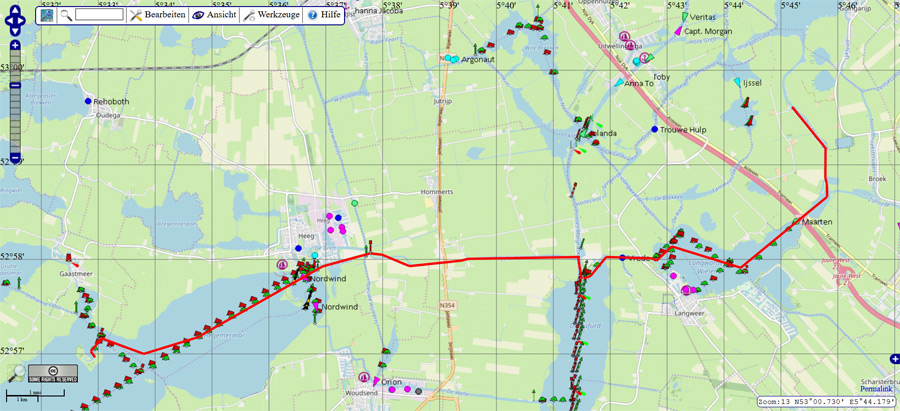The height and width of the screenshot is (411, 900).
Task: Pan the map left with arrow
Action: pos(6,20)
